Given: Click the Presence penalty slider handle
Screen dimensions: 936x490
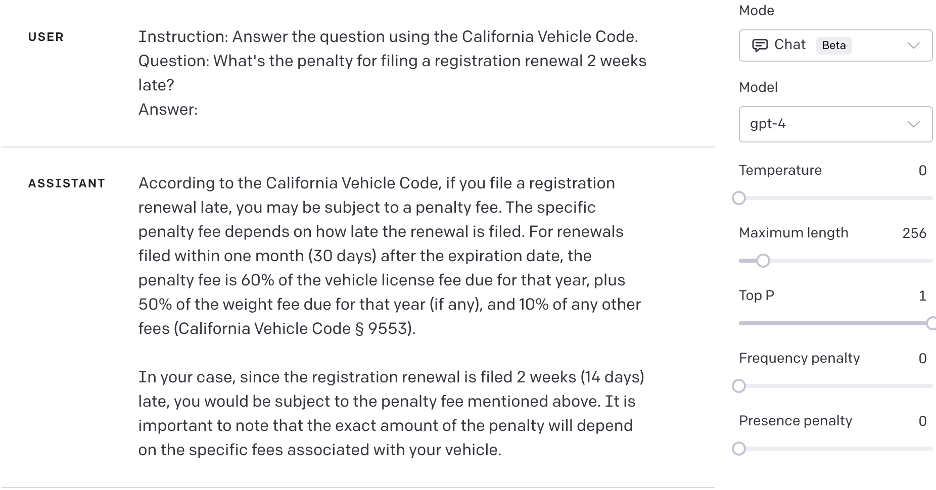Looking at the screenshot, I should [739, 449].
